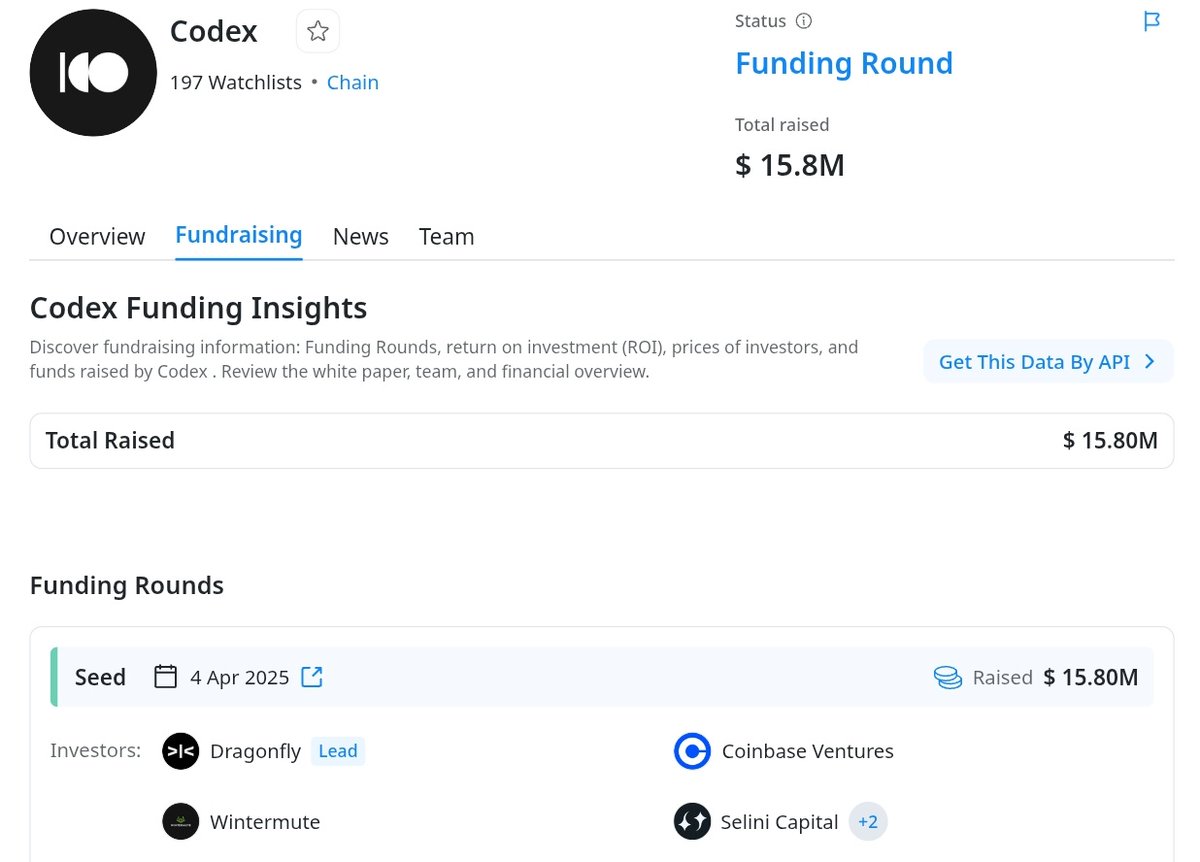Open the Coinbase Ventures logo
The image size is (1200, 862).
click(x=693, y=751)
